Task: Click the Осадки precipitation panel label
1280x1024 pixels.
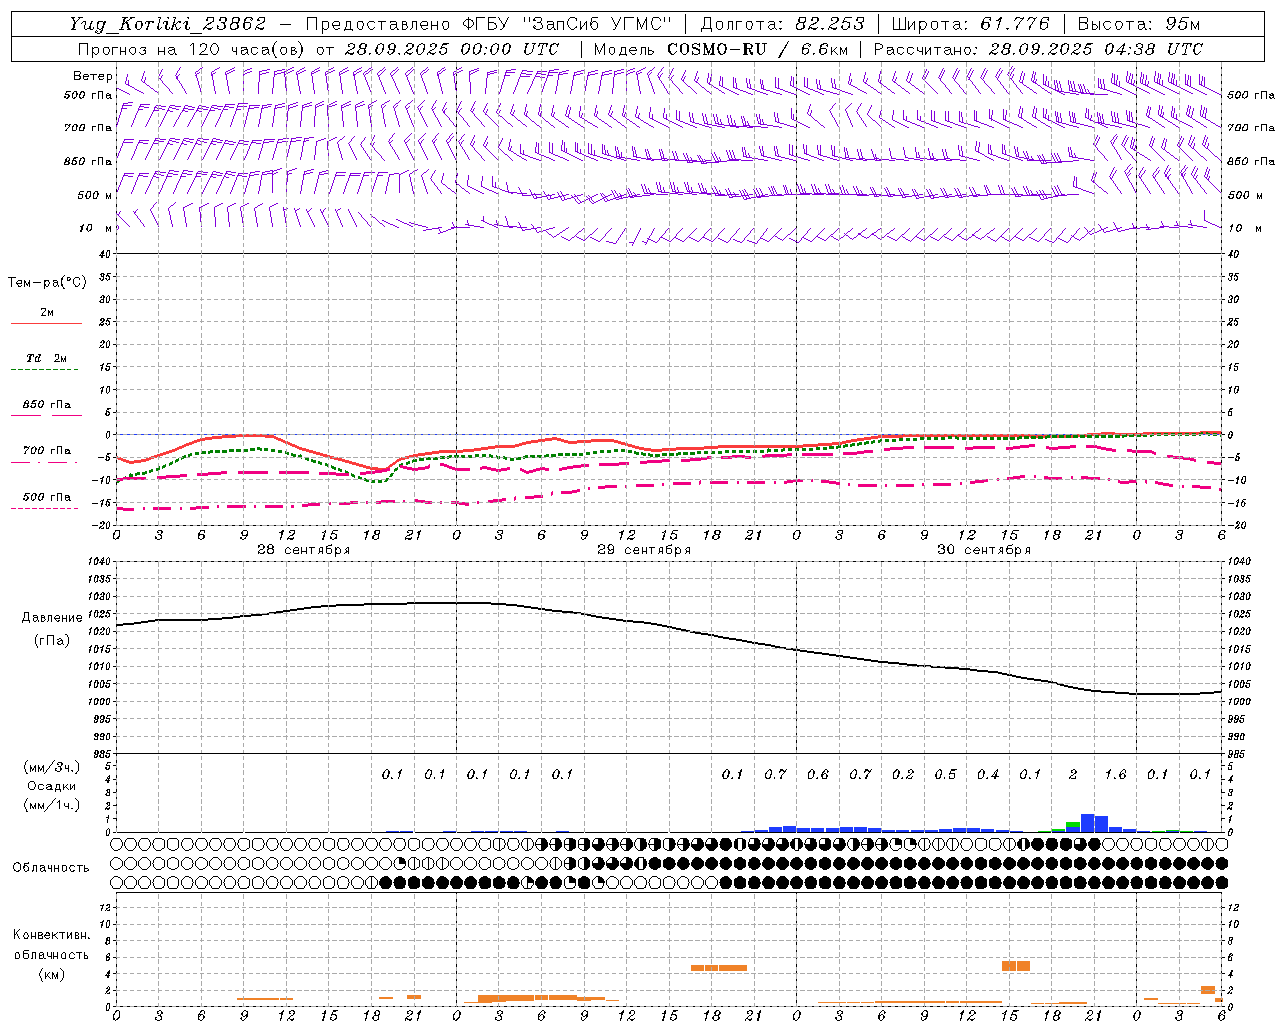Action: [51, 786]
